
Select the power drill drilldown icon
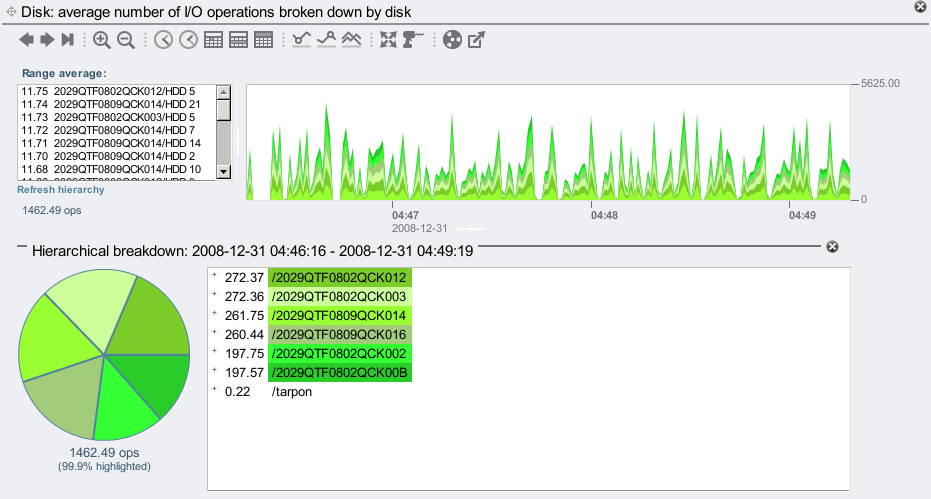(413, 40)
